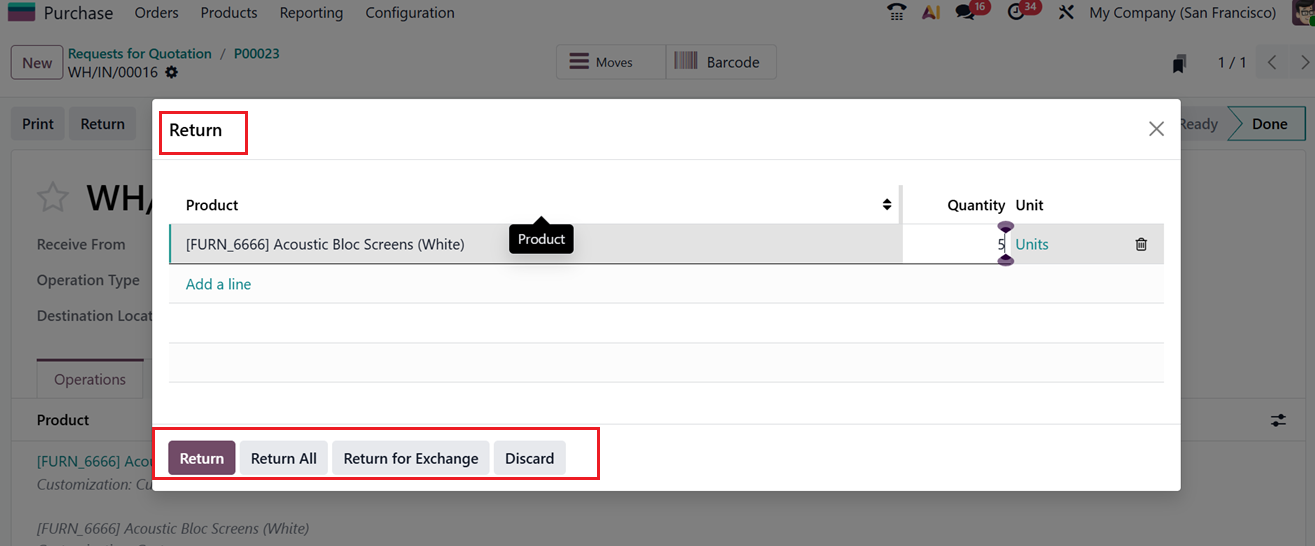Open the Products menu
The image size is (1315, 546).
tap(229, 13)
